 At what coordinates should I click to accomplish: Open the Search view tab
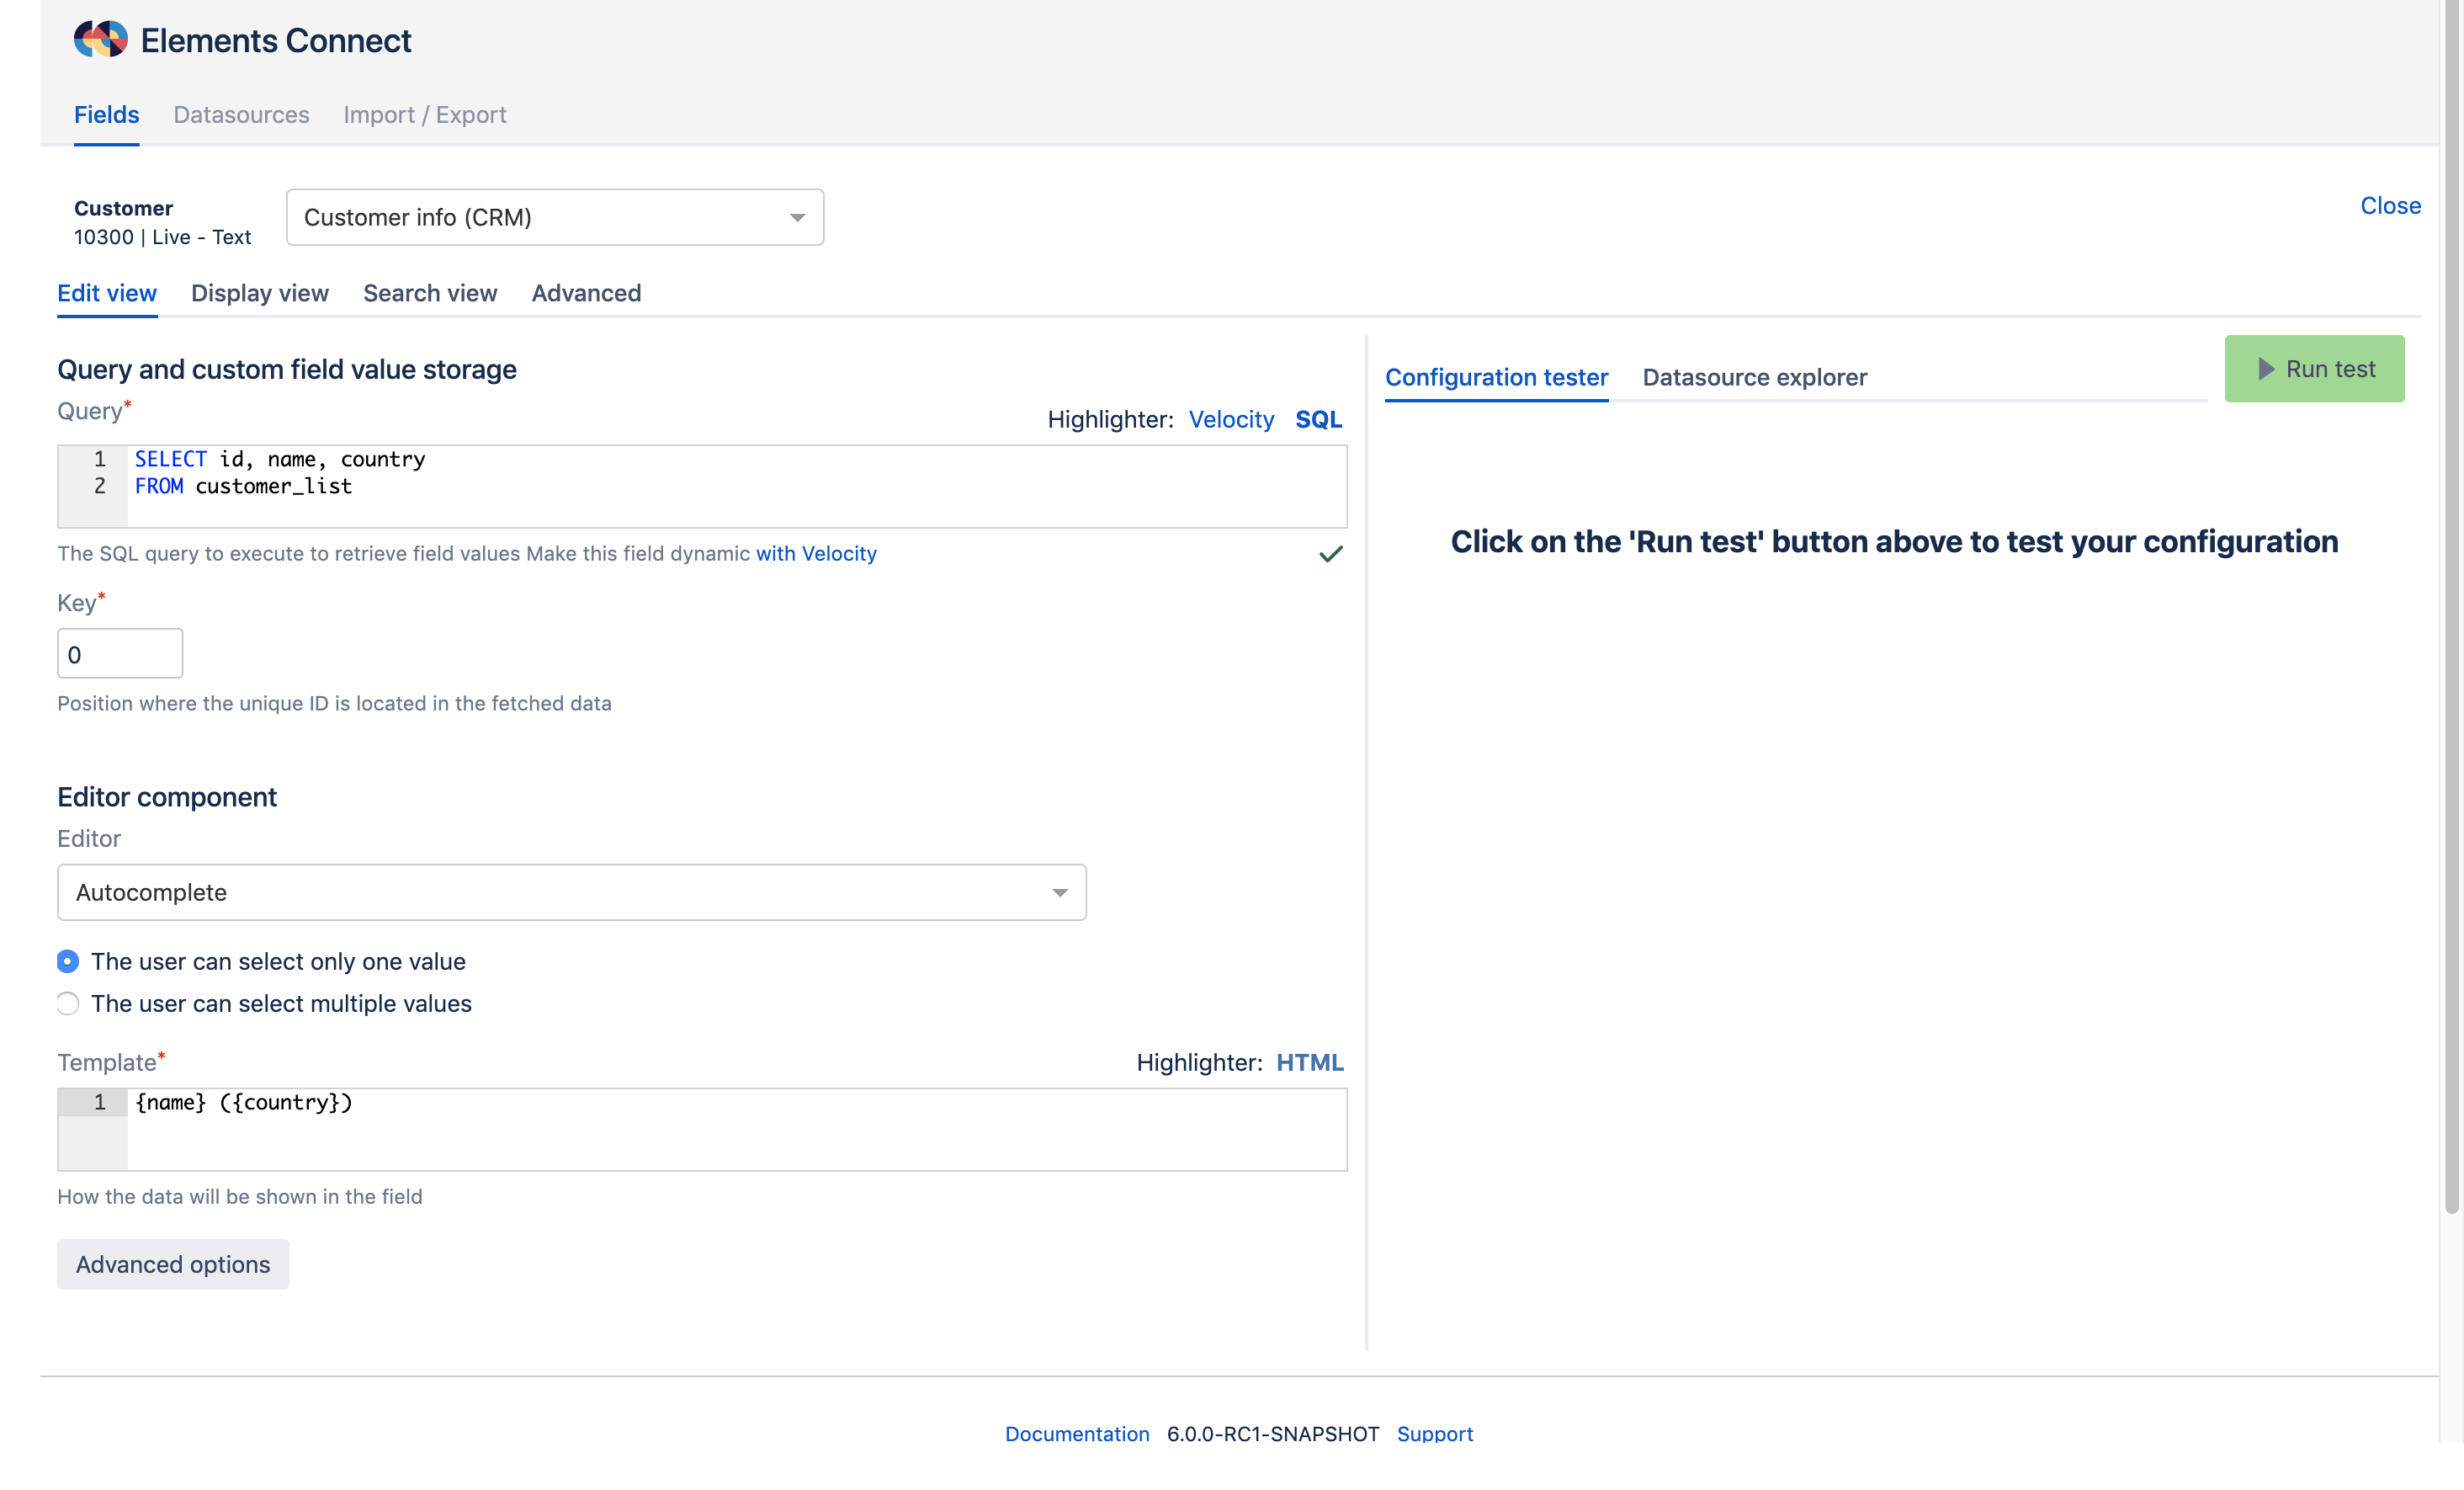pos(430,293)
